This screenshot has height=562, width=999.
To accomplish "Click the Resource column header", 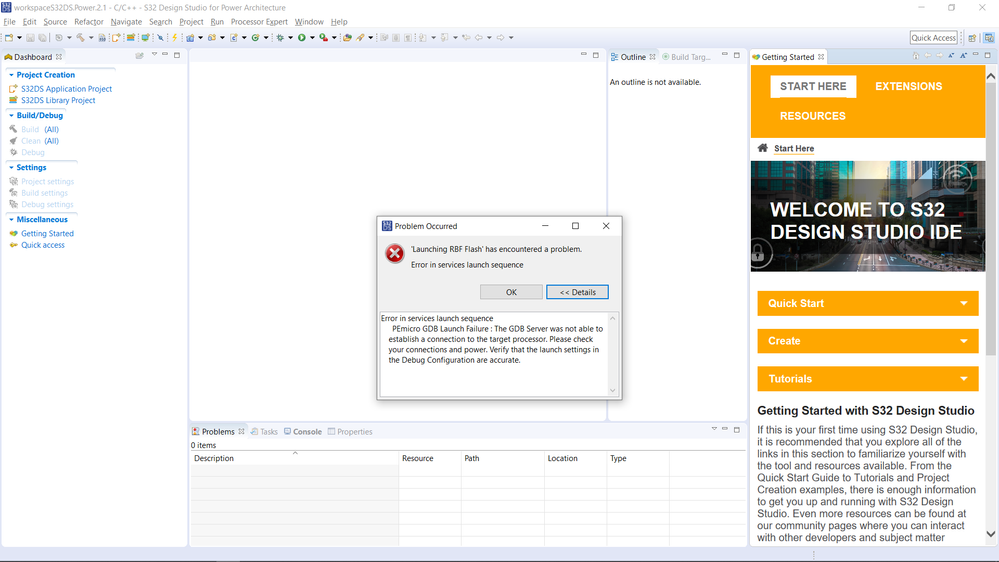I will [430, 458].
